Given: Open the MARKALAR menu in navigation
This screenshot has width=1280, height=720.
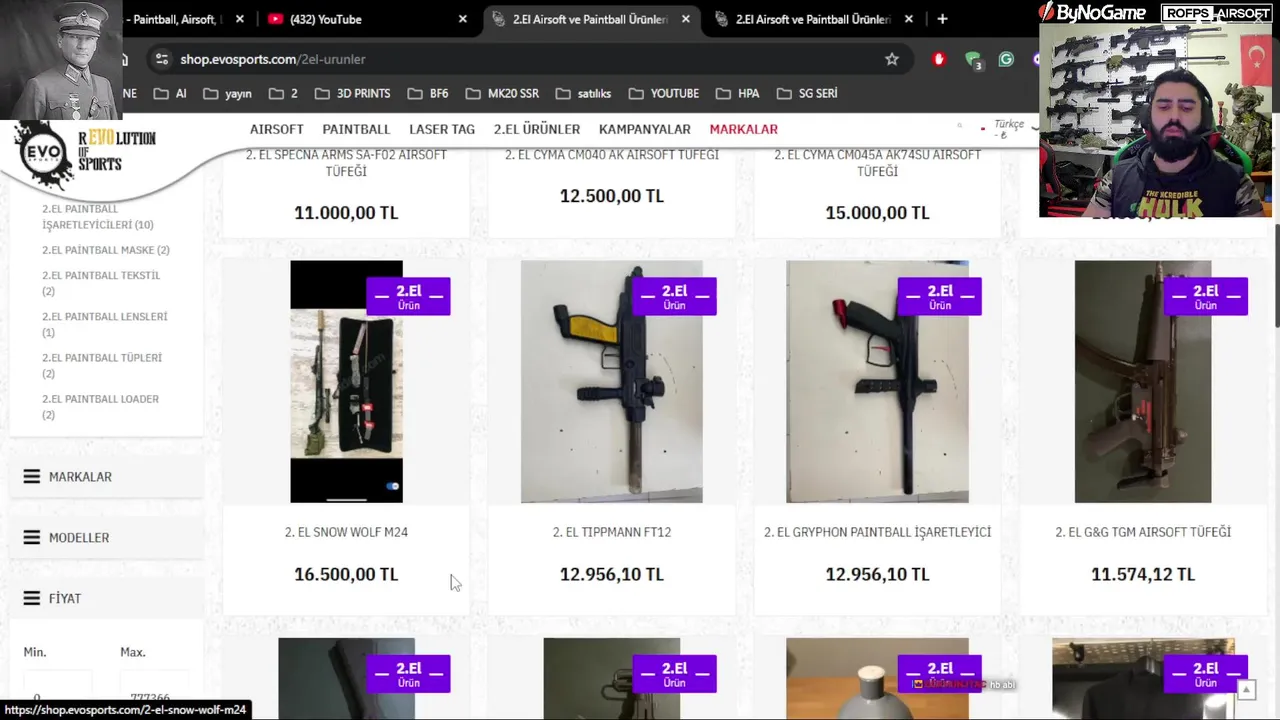Looking at the screenshot, I should (x=743, y=129).
